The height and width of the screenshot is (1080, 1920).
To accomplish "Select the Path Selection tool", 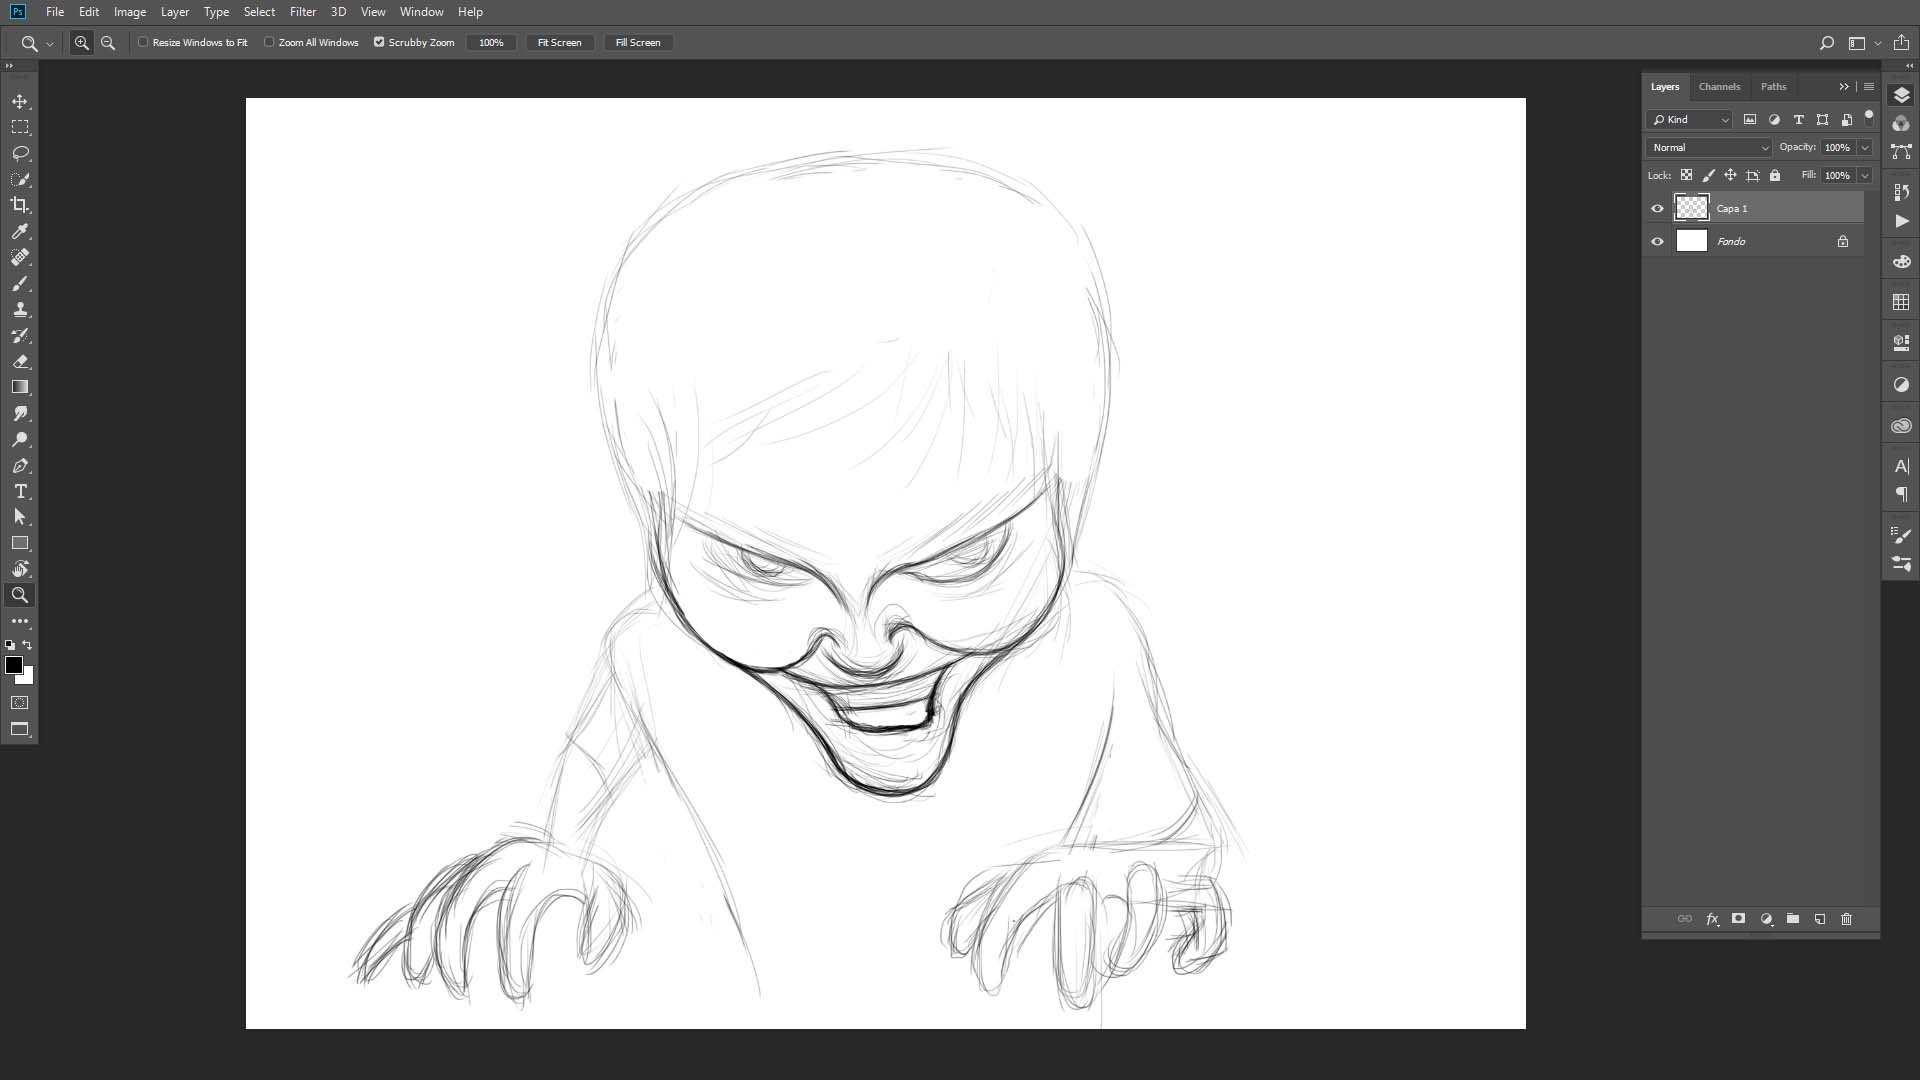I will click(20, 517).
